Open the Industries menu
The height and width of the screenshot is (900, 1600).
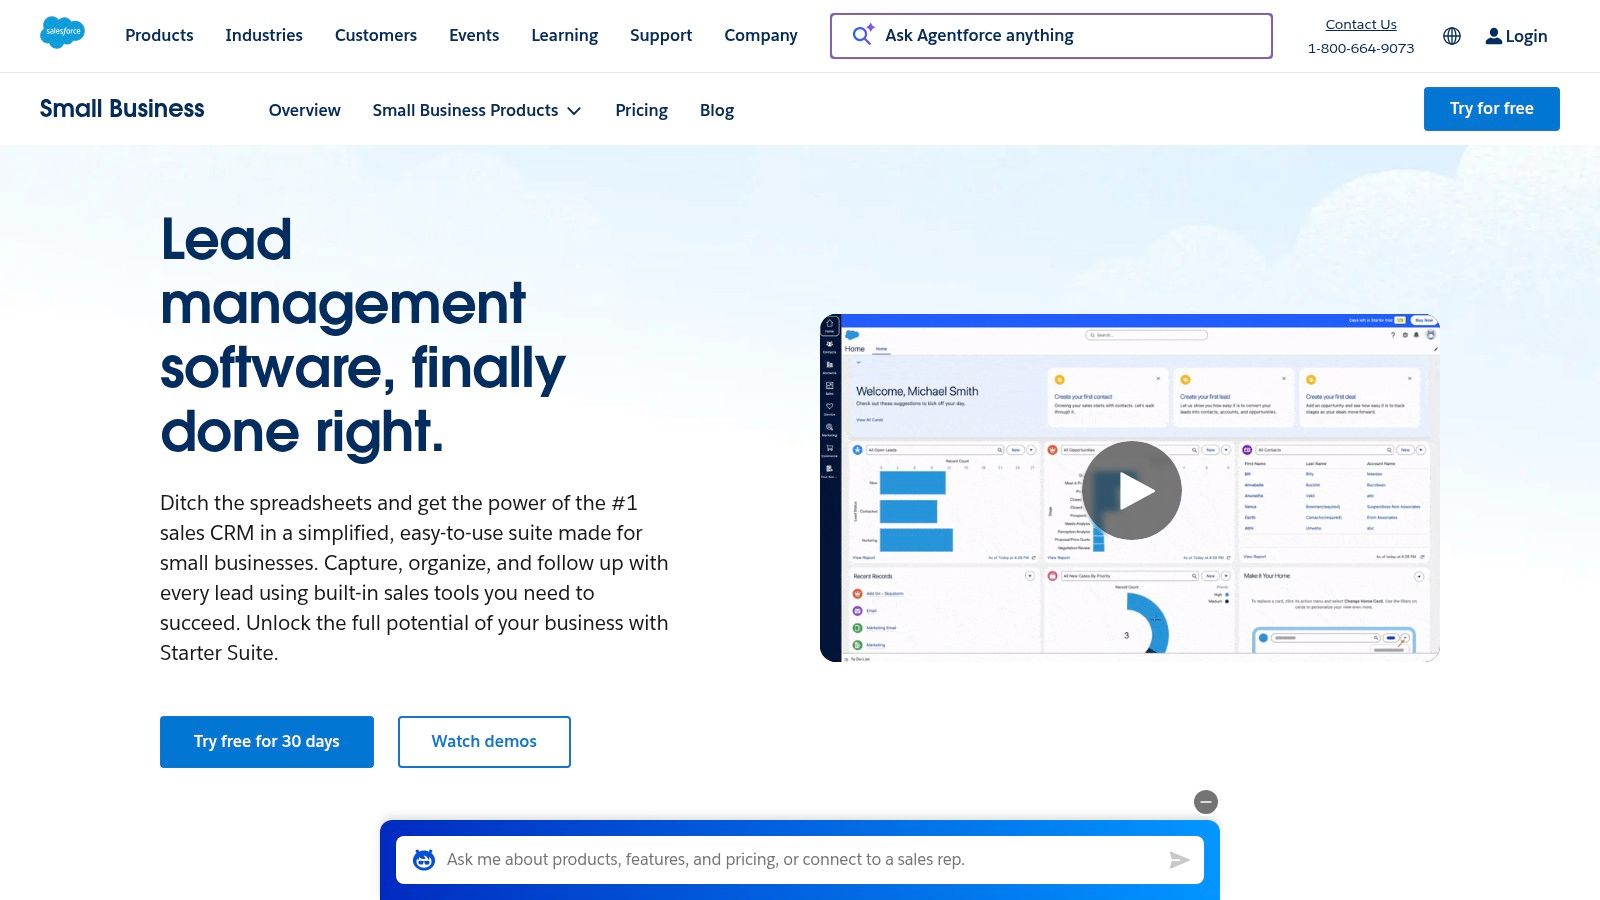tap(264, 35)
